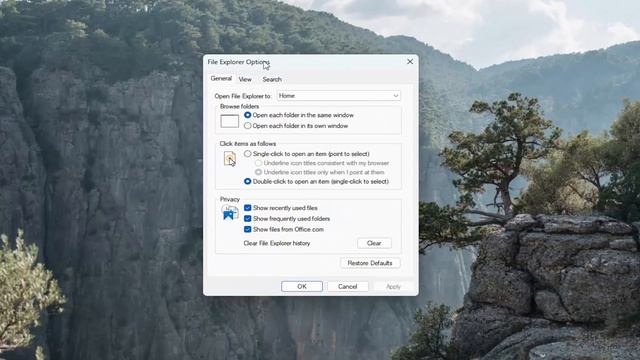Image resolution: width=640 pixels, height=360 pixels.
Task: Click the Clear history button
Action: tap(374, 243)
